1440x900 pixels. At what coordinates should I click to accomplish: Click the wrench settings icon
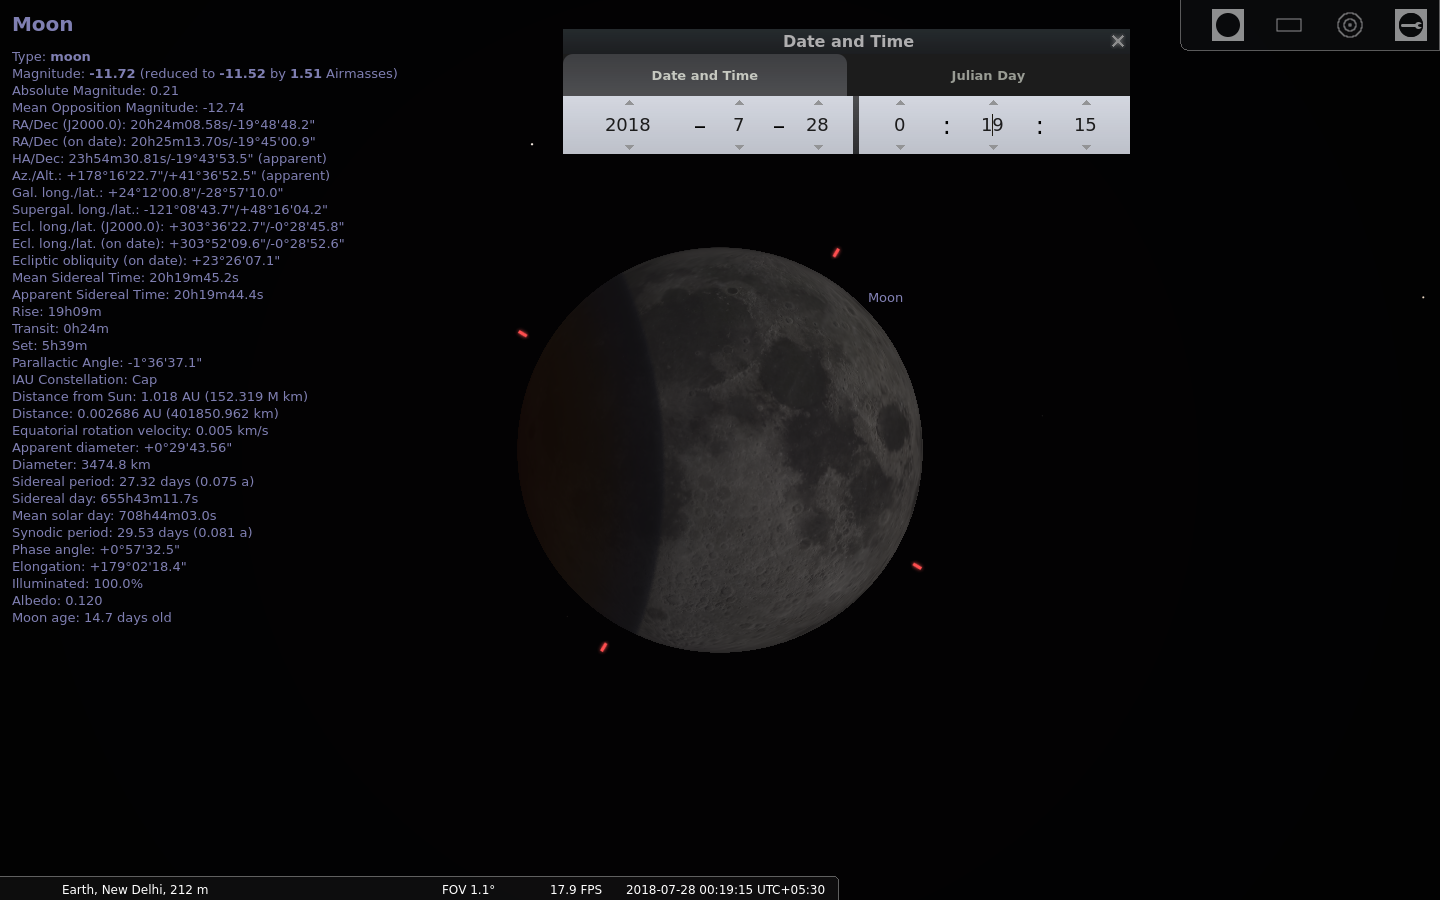1411,25
